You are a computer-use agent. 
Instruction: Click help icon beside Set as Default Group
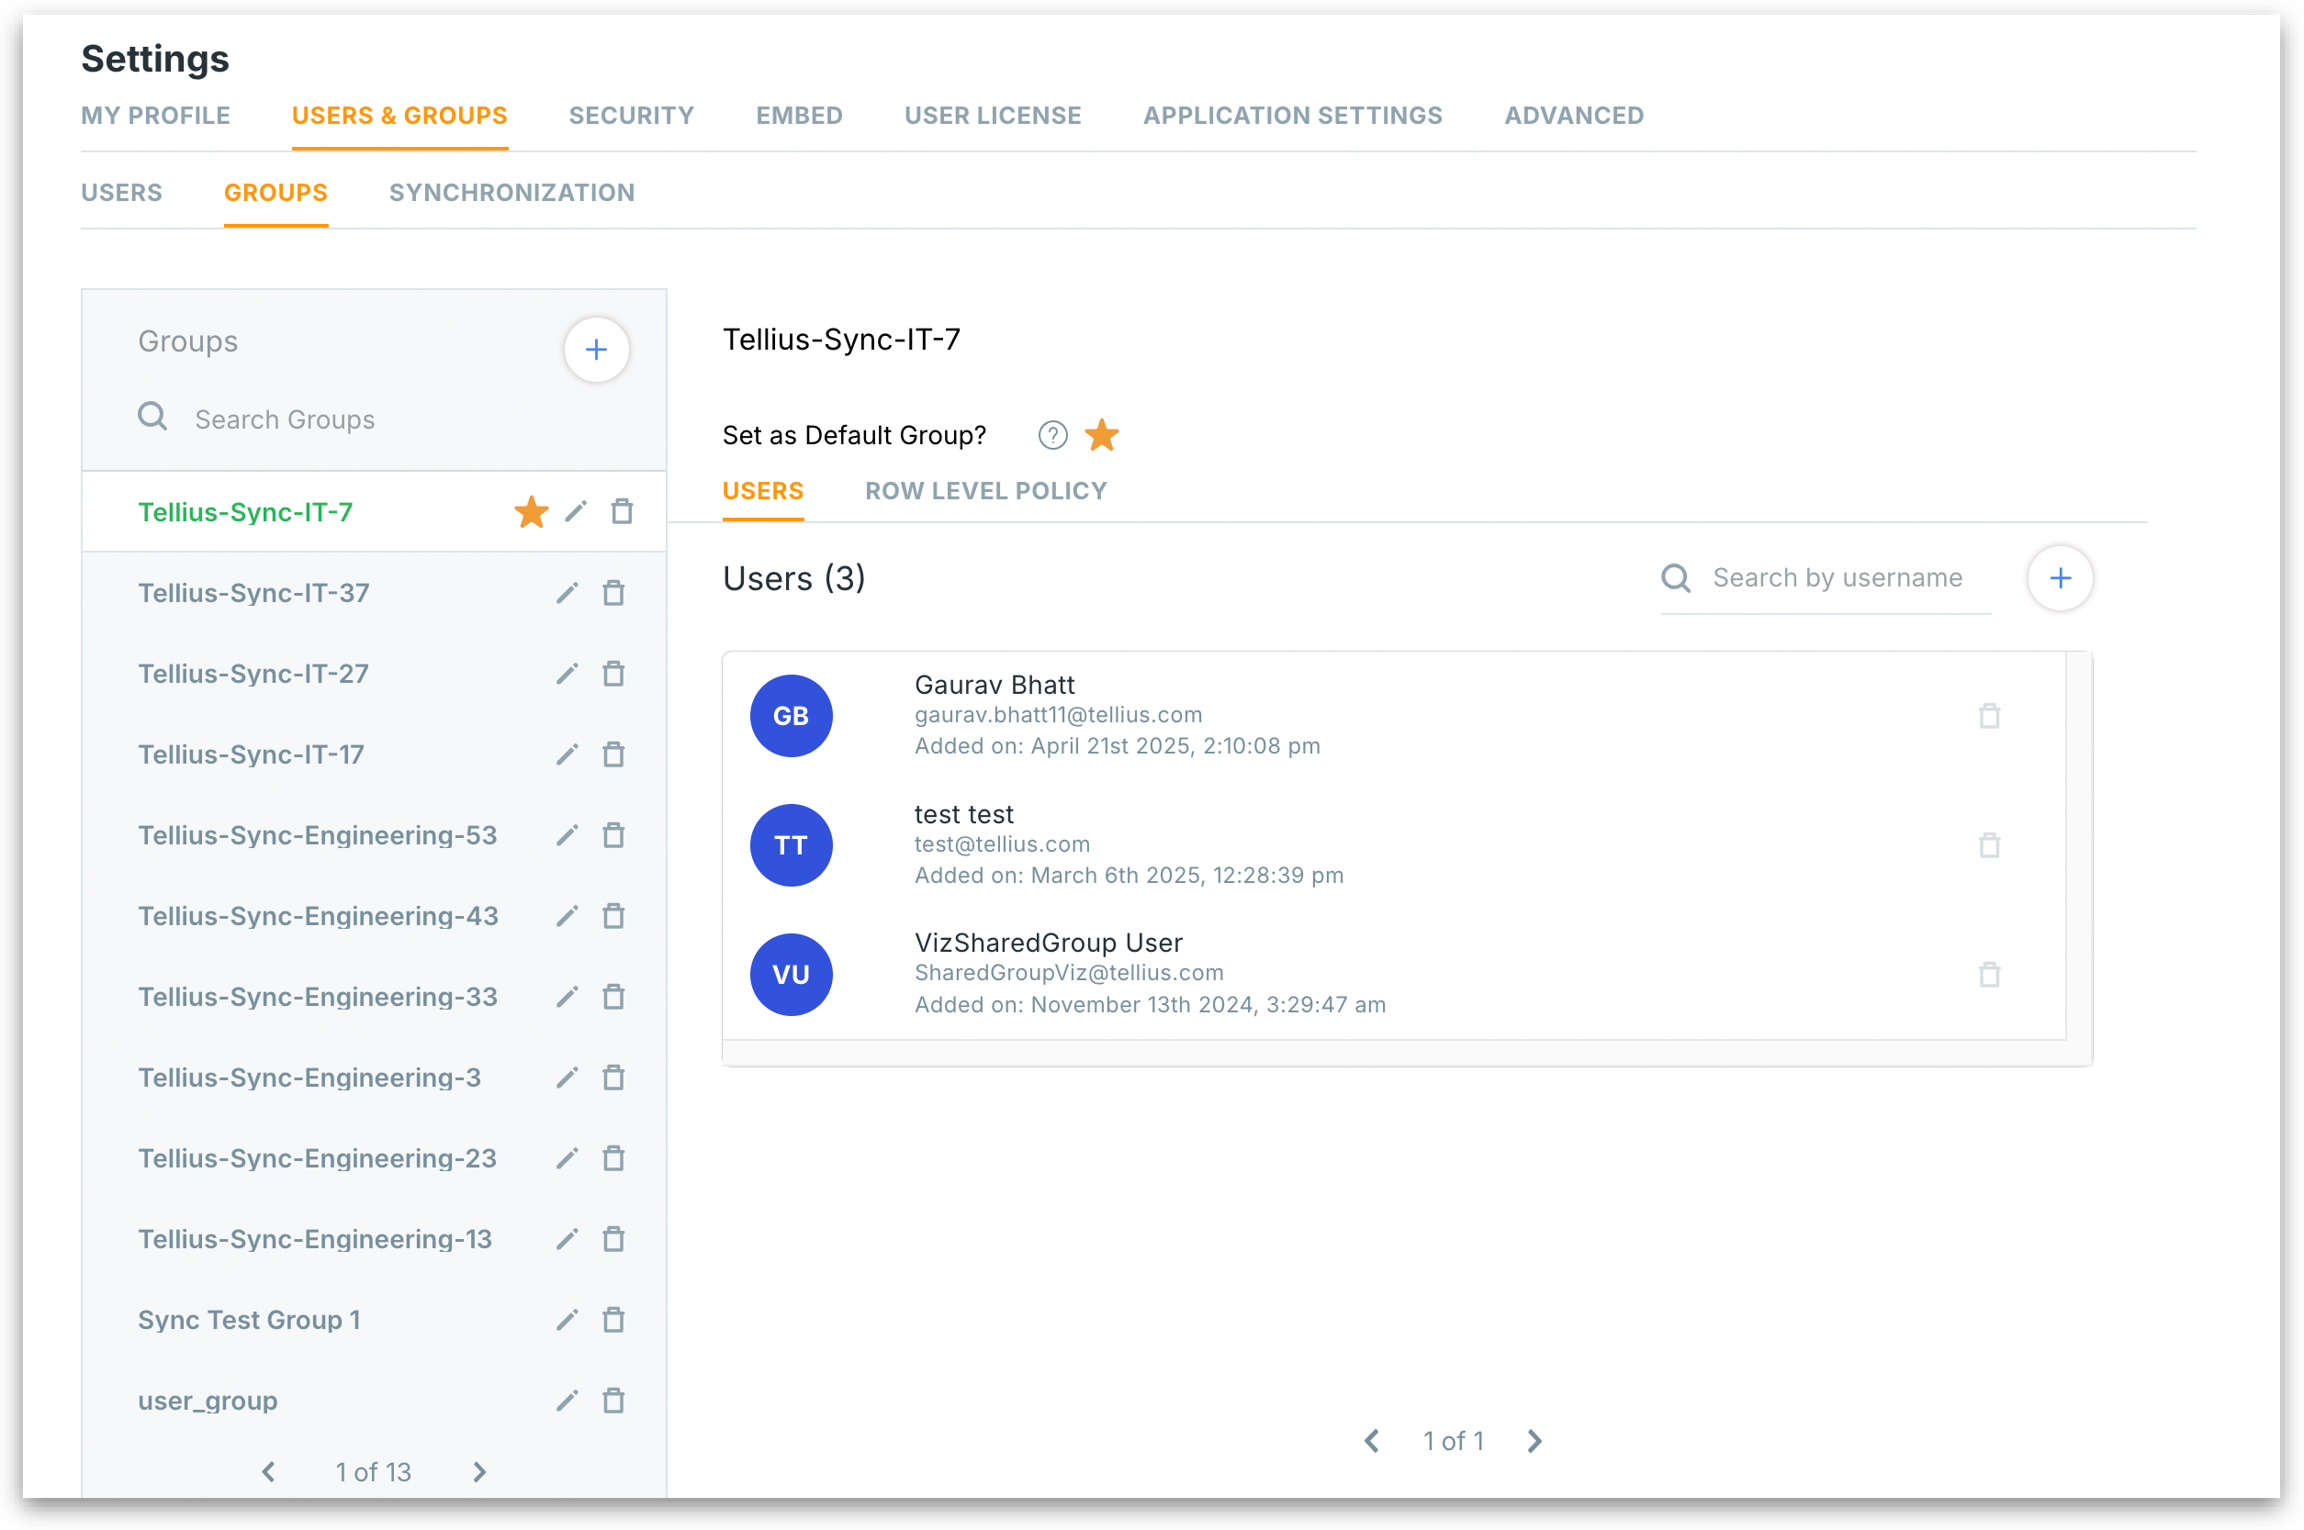[1052, 435]
